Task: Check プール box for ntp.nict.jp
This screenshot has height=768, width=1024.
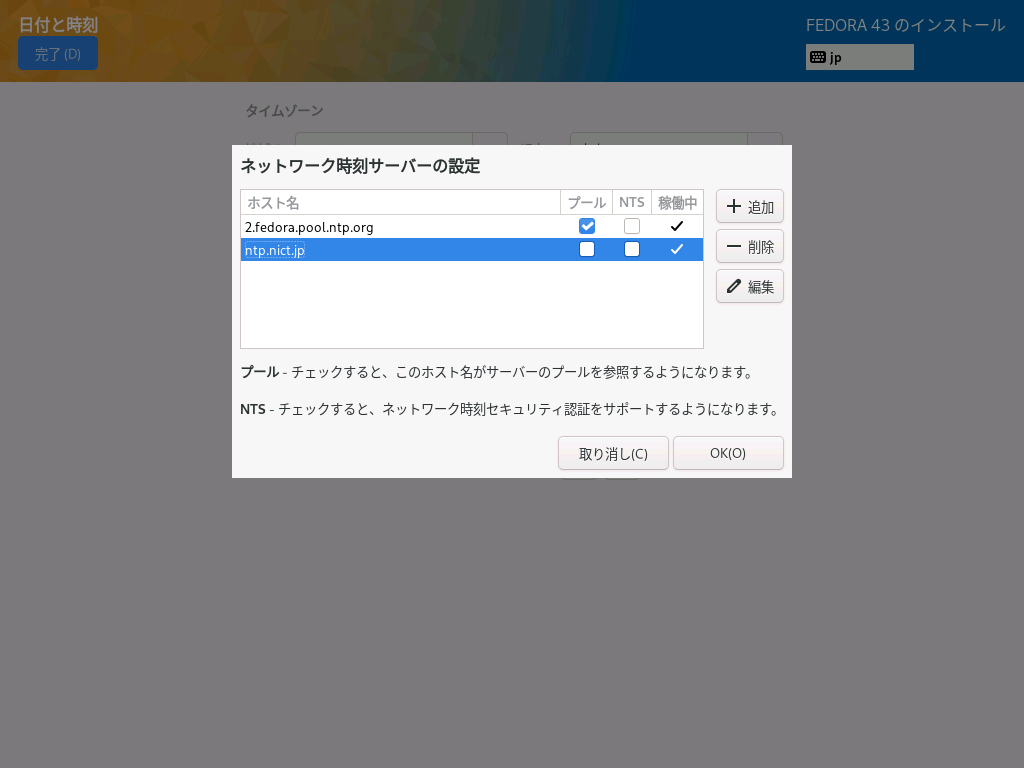Action: 587,249
